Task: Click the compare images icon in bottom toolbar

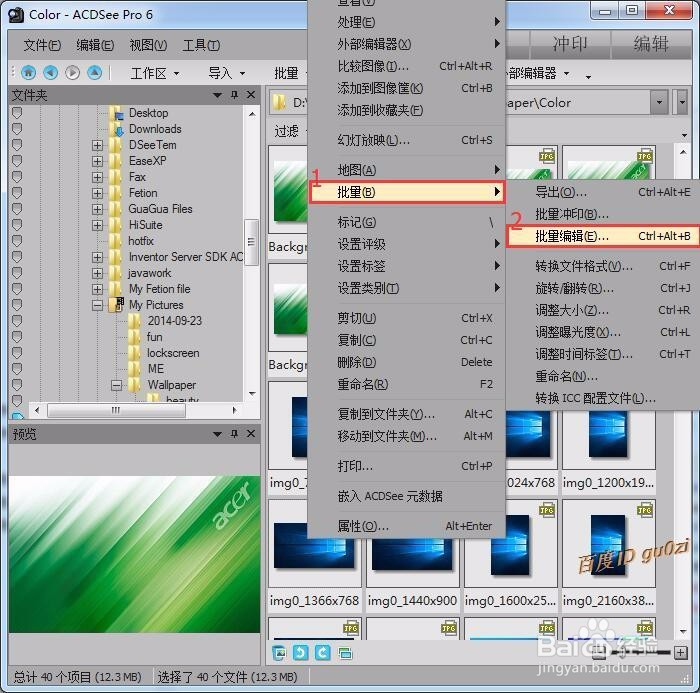Action: point(345,653)
